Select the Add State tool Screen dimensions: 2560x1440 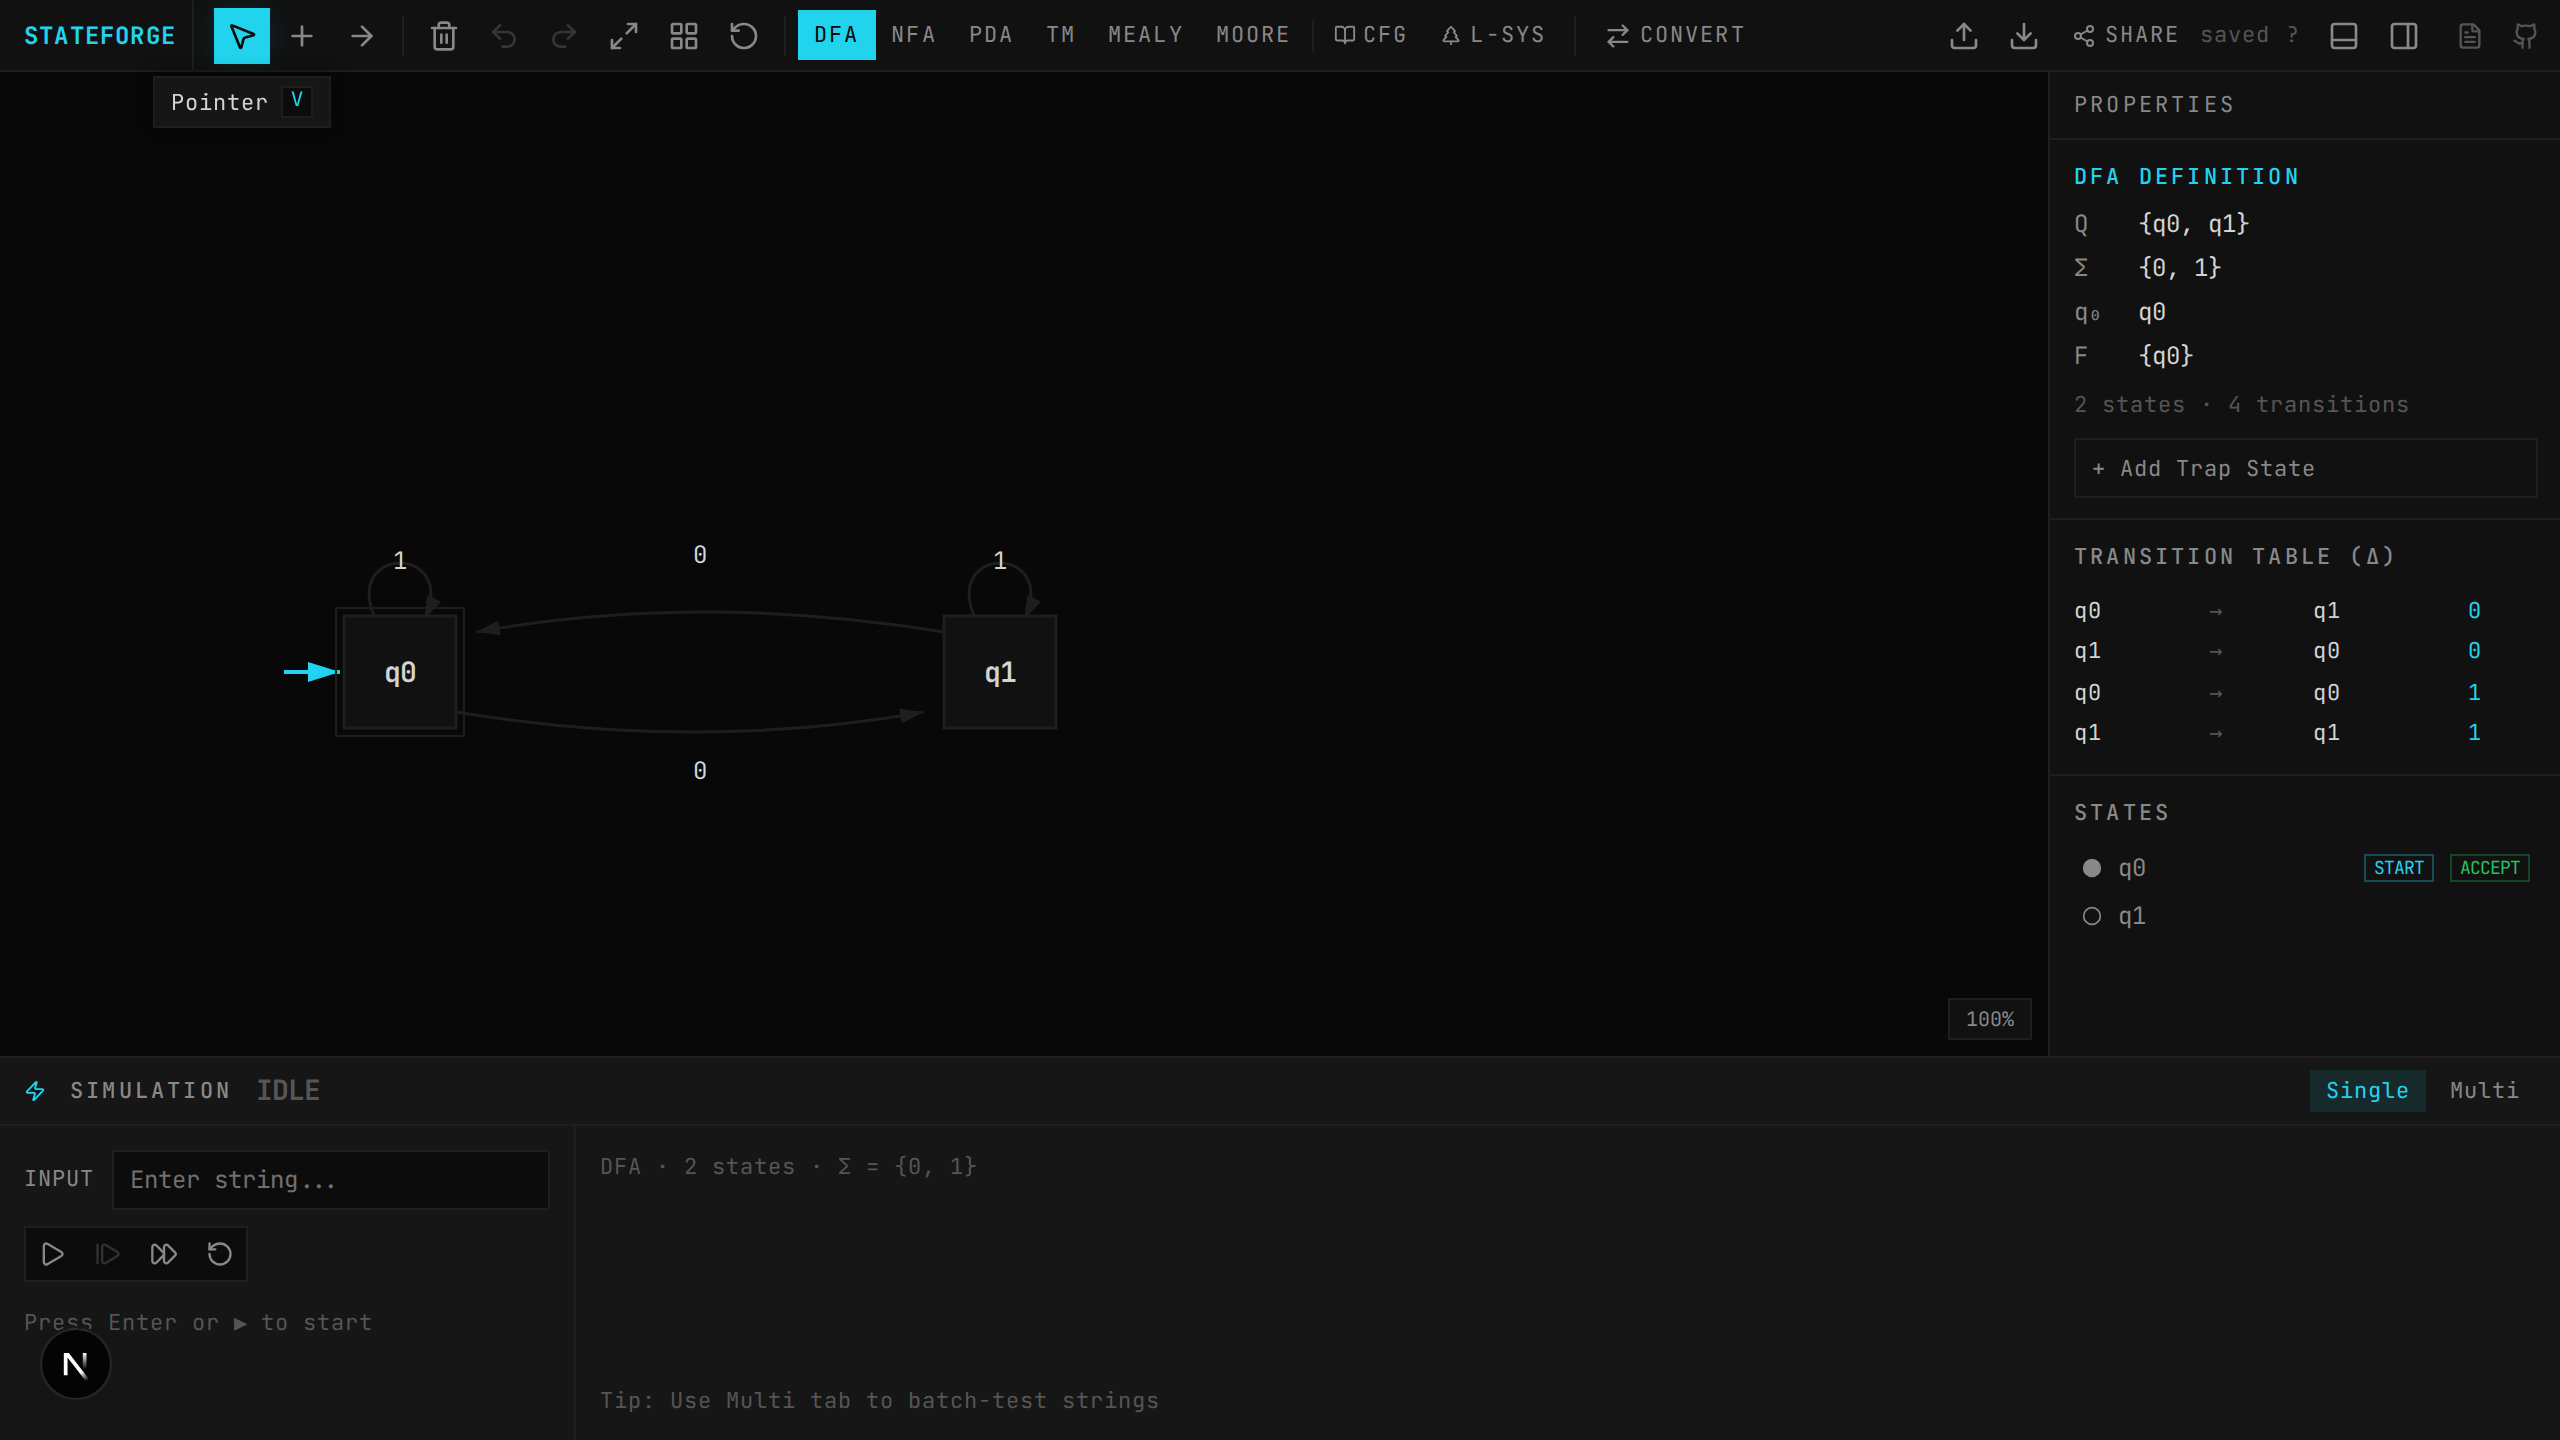(302, 35)
